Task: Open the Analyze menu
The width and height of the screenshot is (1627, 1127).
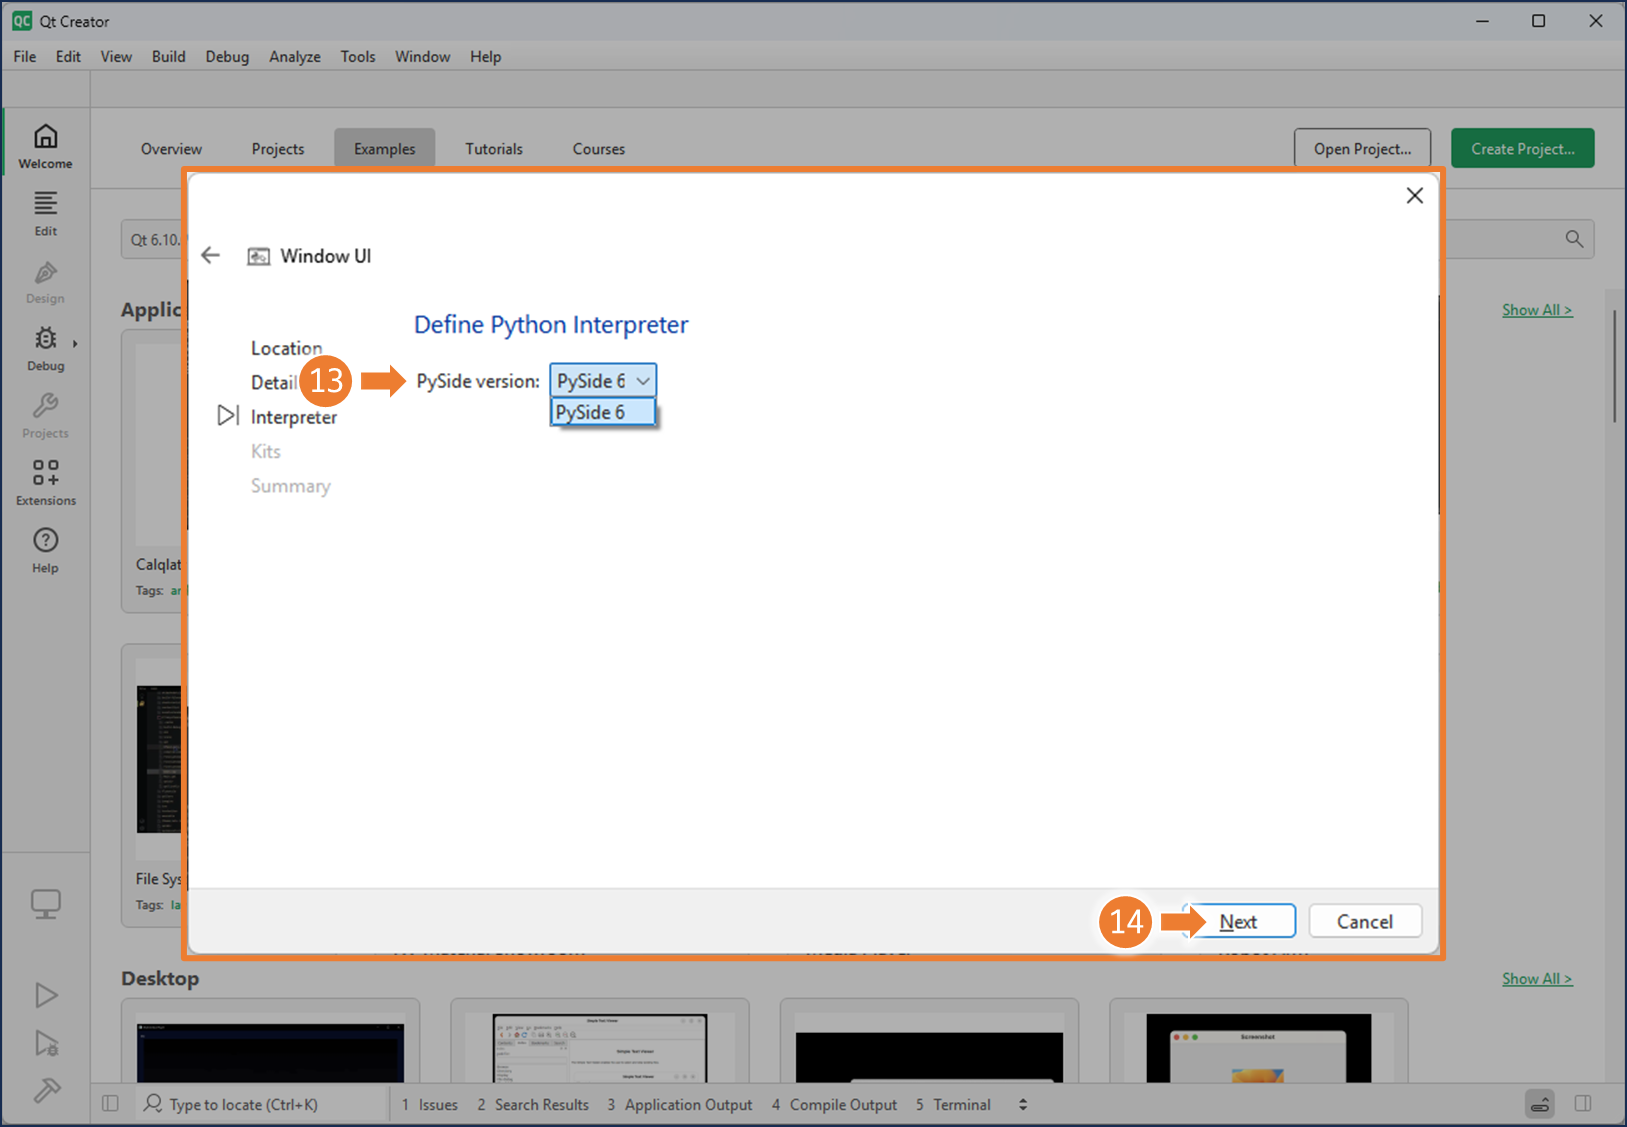Action: tap(295, 57)
